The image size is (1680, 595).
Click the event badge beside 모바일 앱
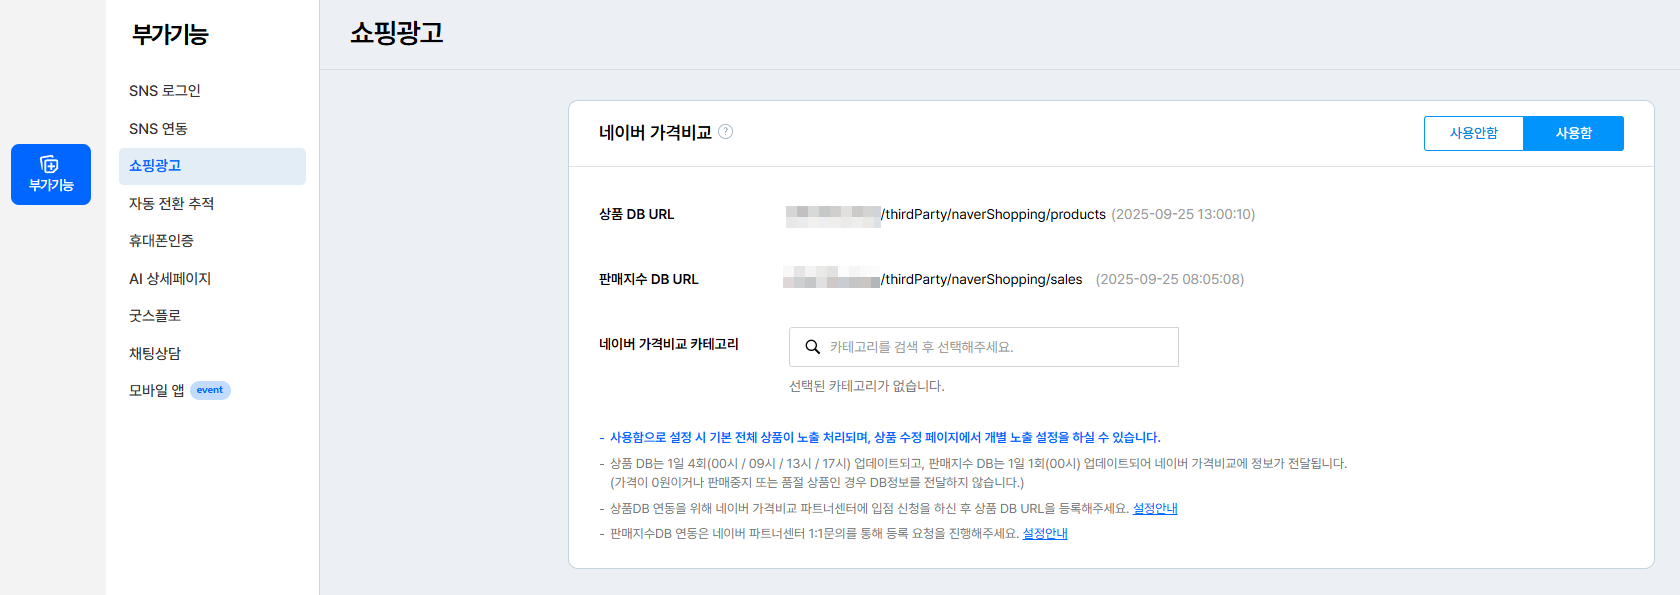click(210, 391)
